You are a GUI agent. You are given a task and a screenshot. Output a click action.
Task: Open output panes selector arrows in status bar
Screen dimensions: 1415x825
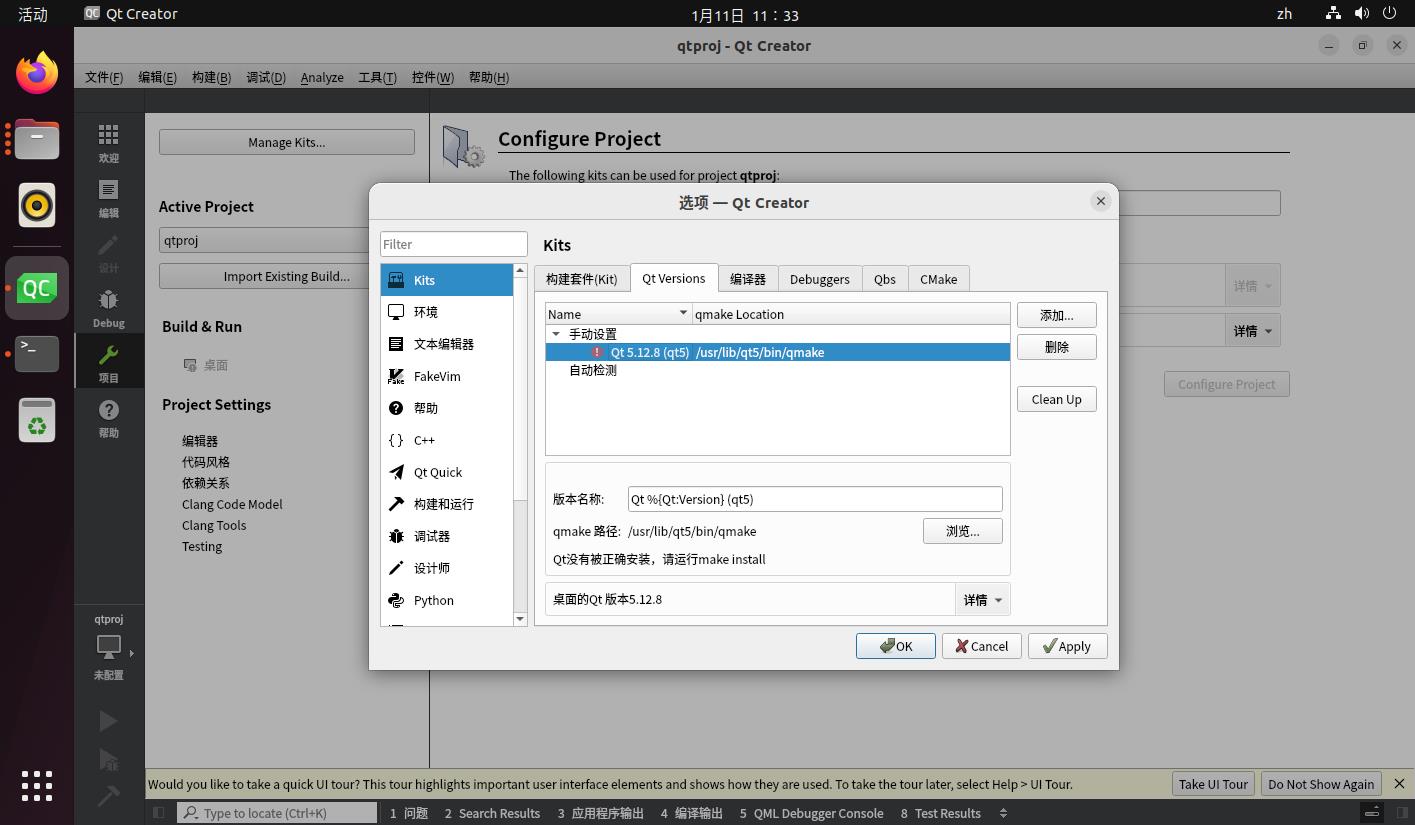pos(1003,813)
